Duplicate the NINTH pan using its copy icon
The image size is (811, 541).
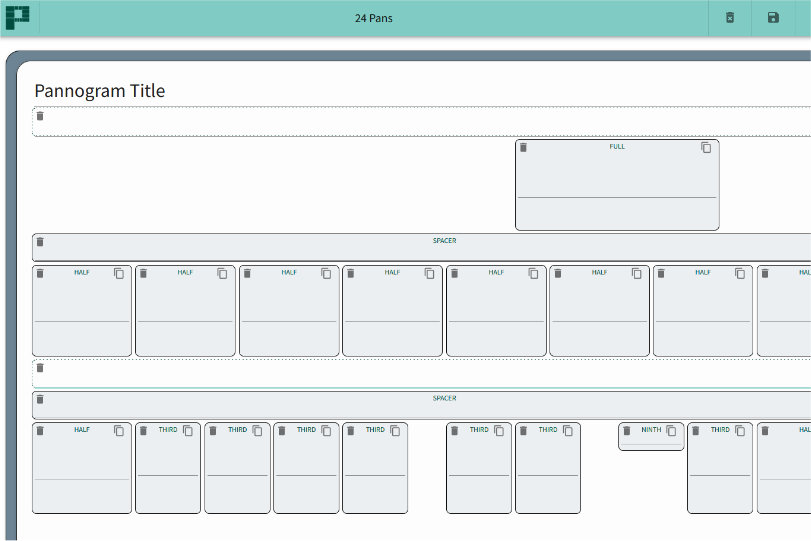[x=672, y=431]
